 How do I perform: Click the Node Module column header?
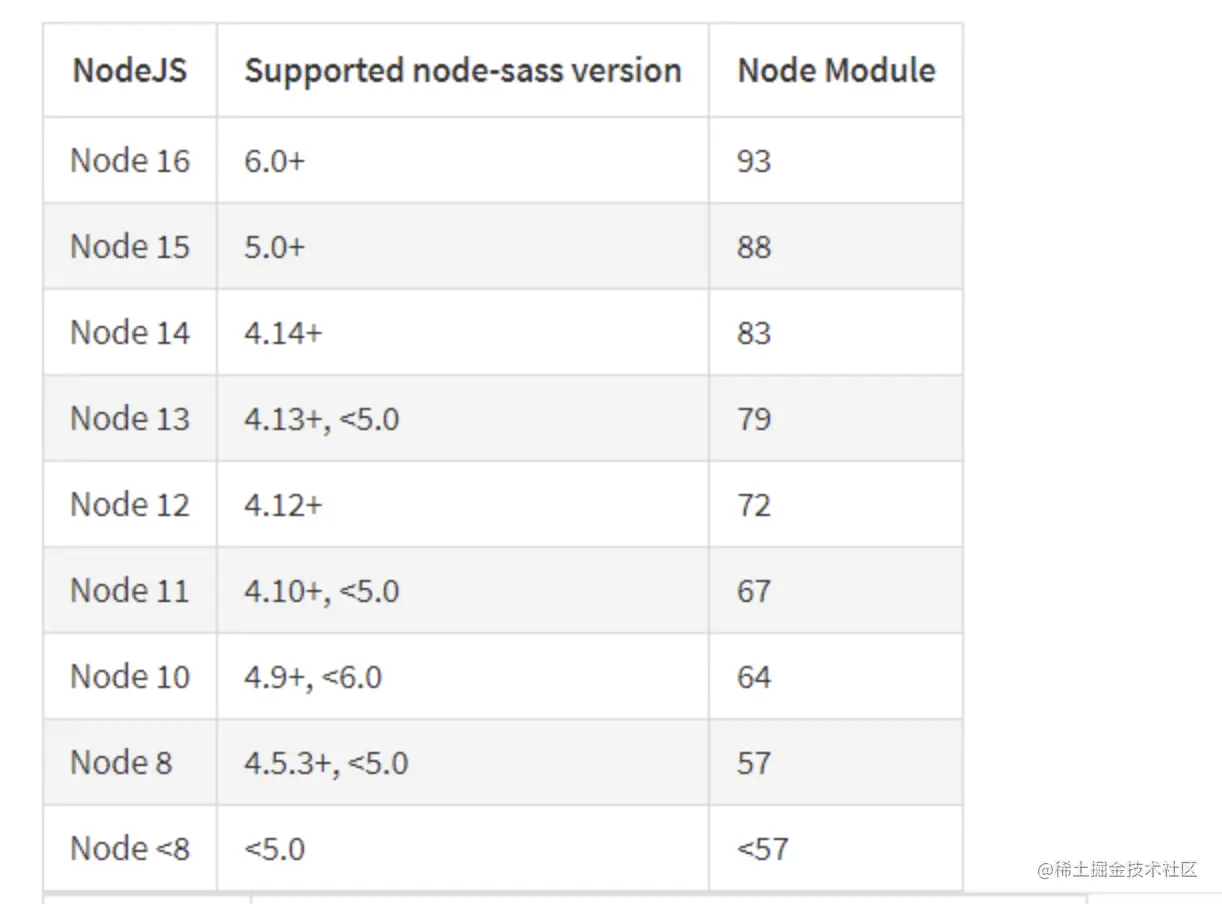(836, 71)
